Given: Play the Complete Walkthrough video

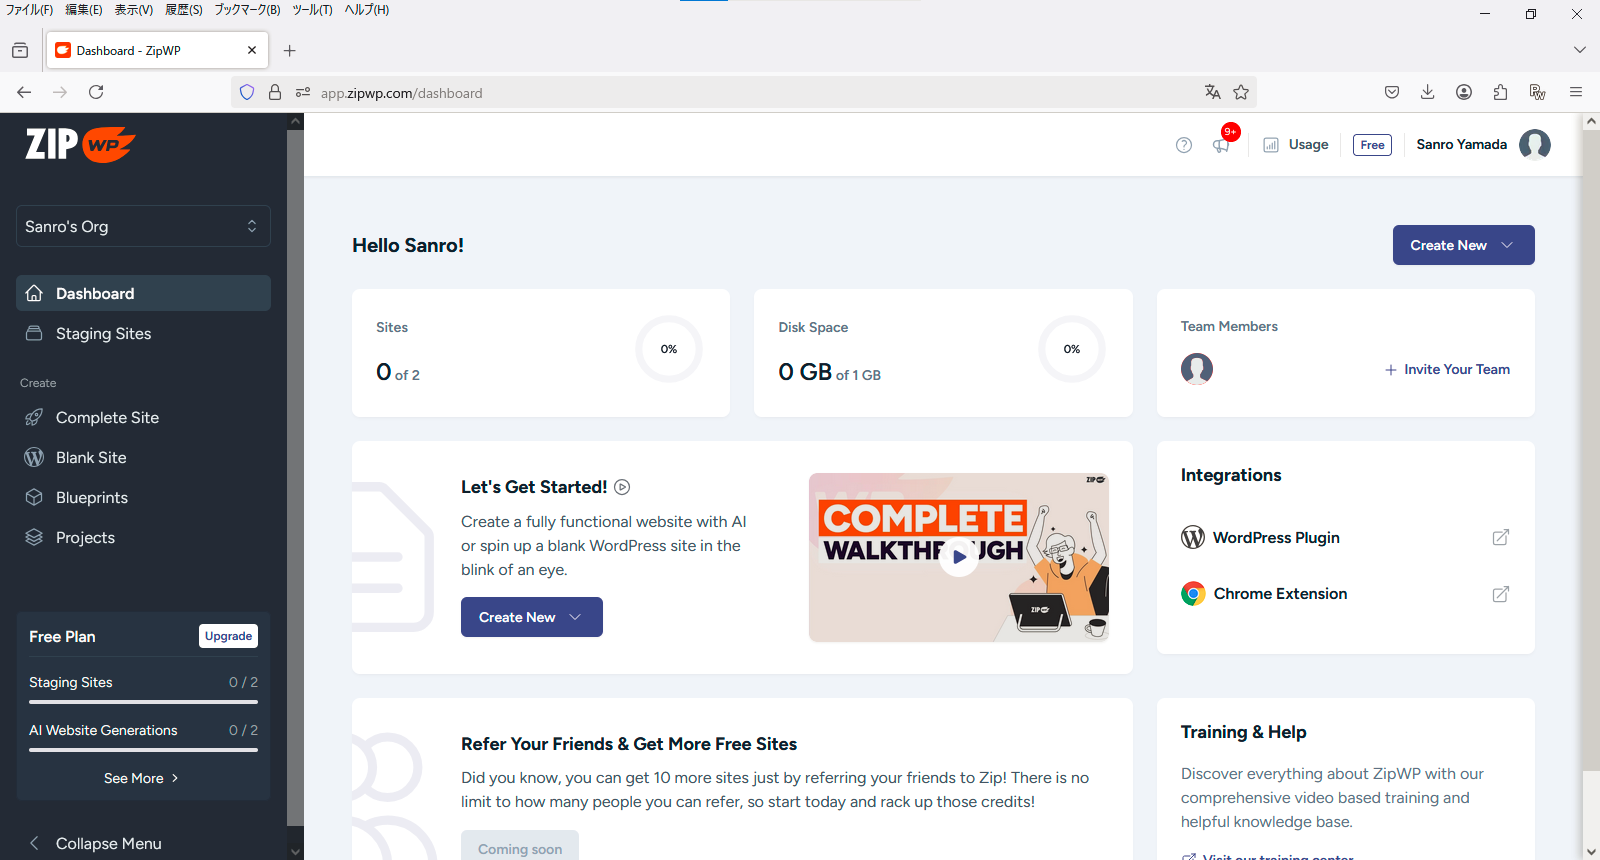Looking at the screenshot, I should (x=959, y=557).
